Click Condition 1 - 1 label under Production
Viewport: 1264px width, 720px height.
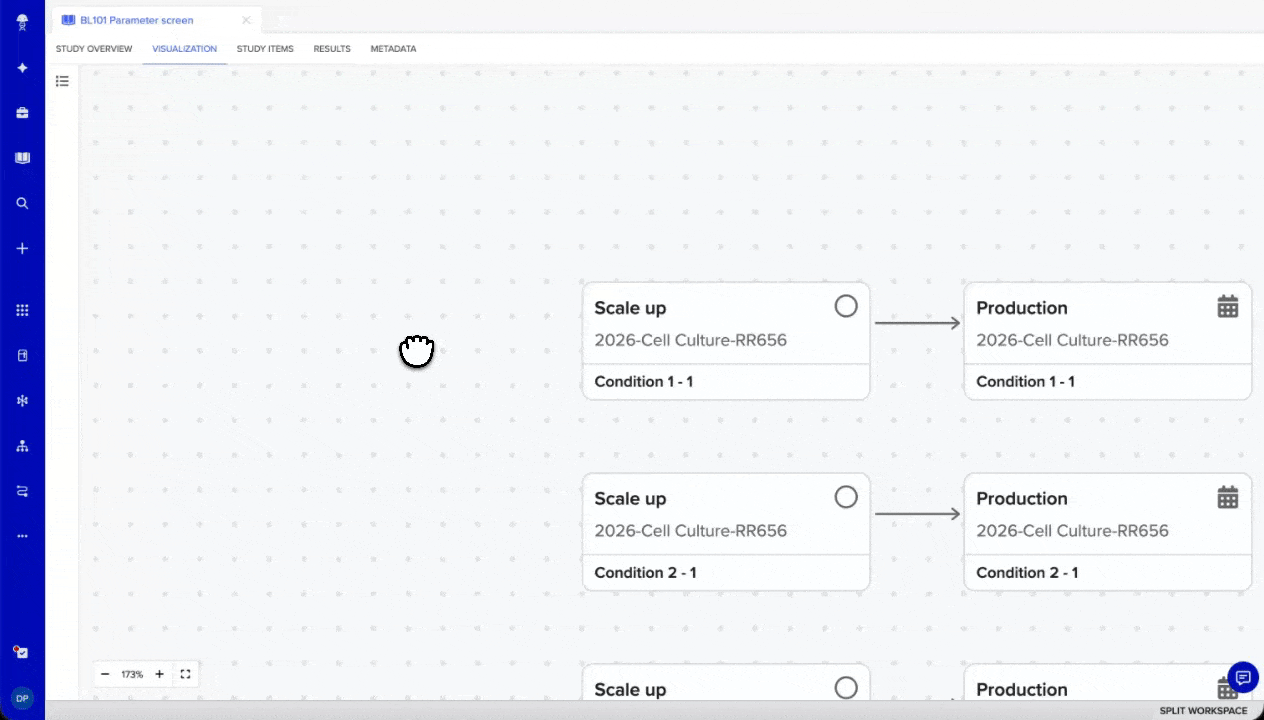[1026, 382]
